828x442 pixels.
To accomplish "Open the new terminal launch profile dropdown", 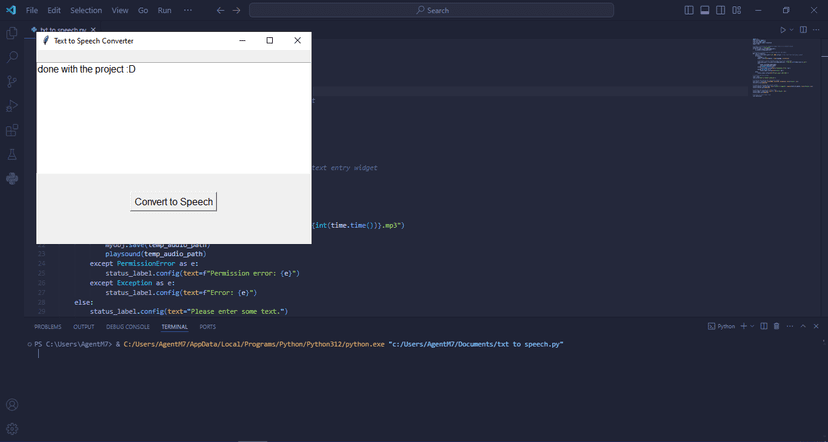I will click(752, 326).
